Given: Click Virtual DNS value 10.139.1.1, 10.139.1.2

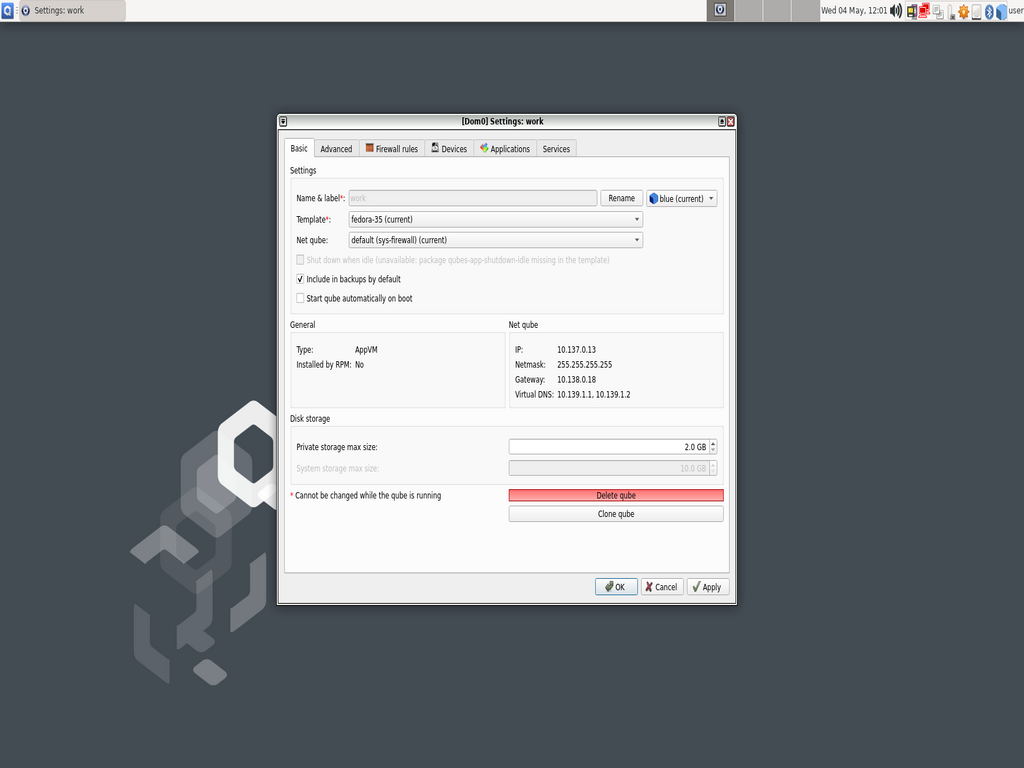Looking at the screenshot, I should pyautogui.click(x=594, y=395).
